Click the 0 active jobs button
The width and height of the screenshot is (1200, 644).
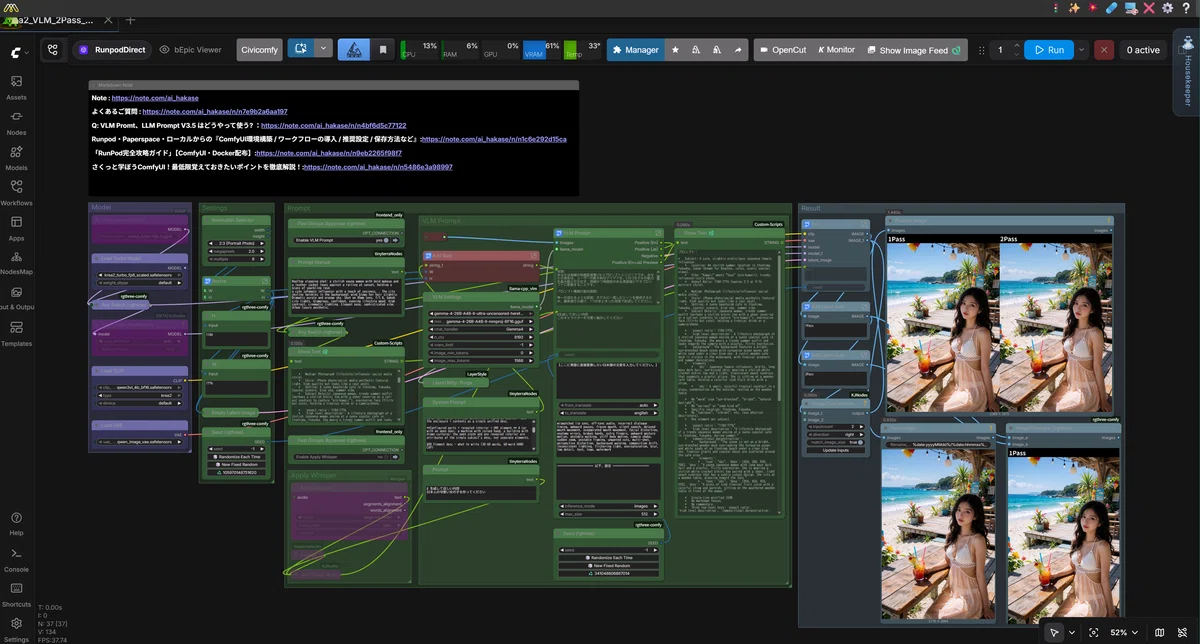click(1143, 49)
